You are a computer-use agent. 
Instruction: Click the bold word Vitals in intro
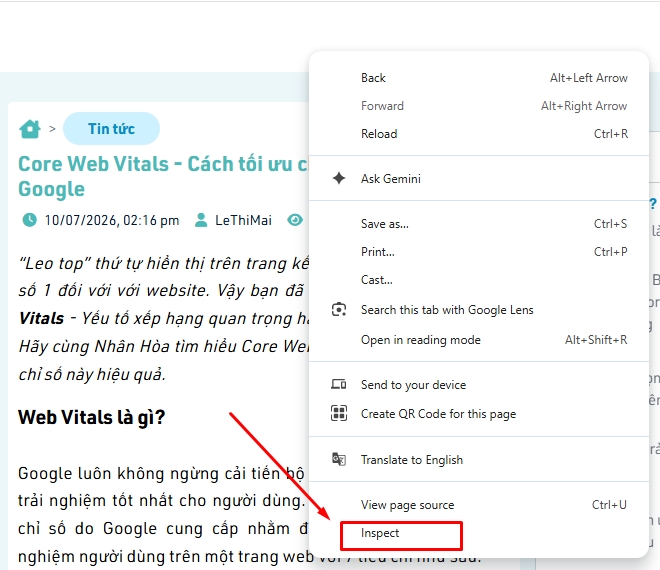[41, 318]
